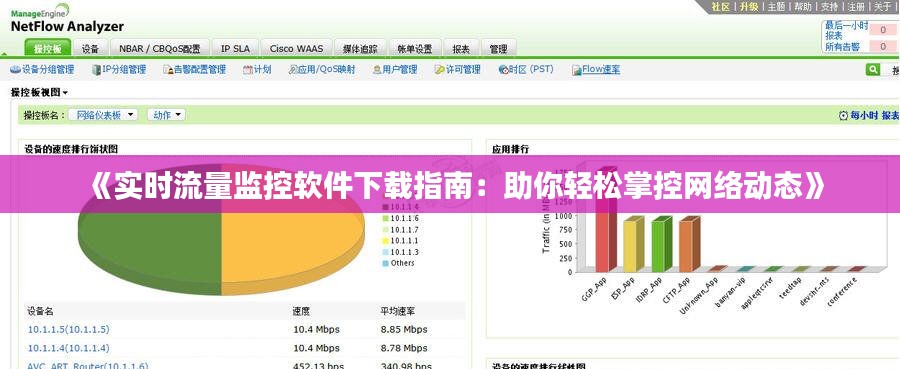This screenshot has width=900, height=369.
Task: Click the yellow ESP_App bar
Action: [x=634, y=245]
